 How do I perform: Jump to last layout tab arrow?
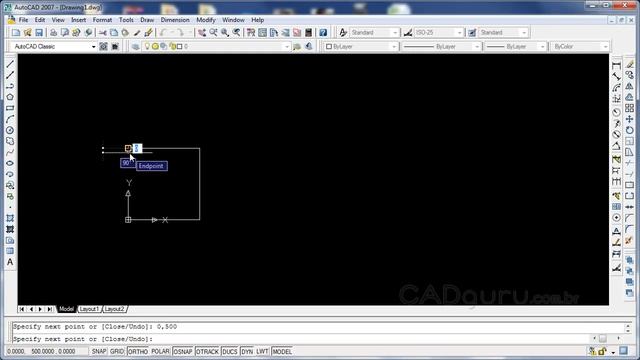[x=49, y=309]
